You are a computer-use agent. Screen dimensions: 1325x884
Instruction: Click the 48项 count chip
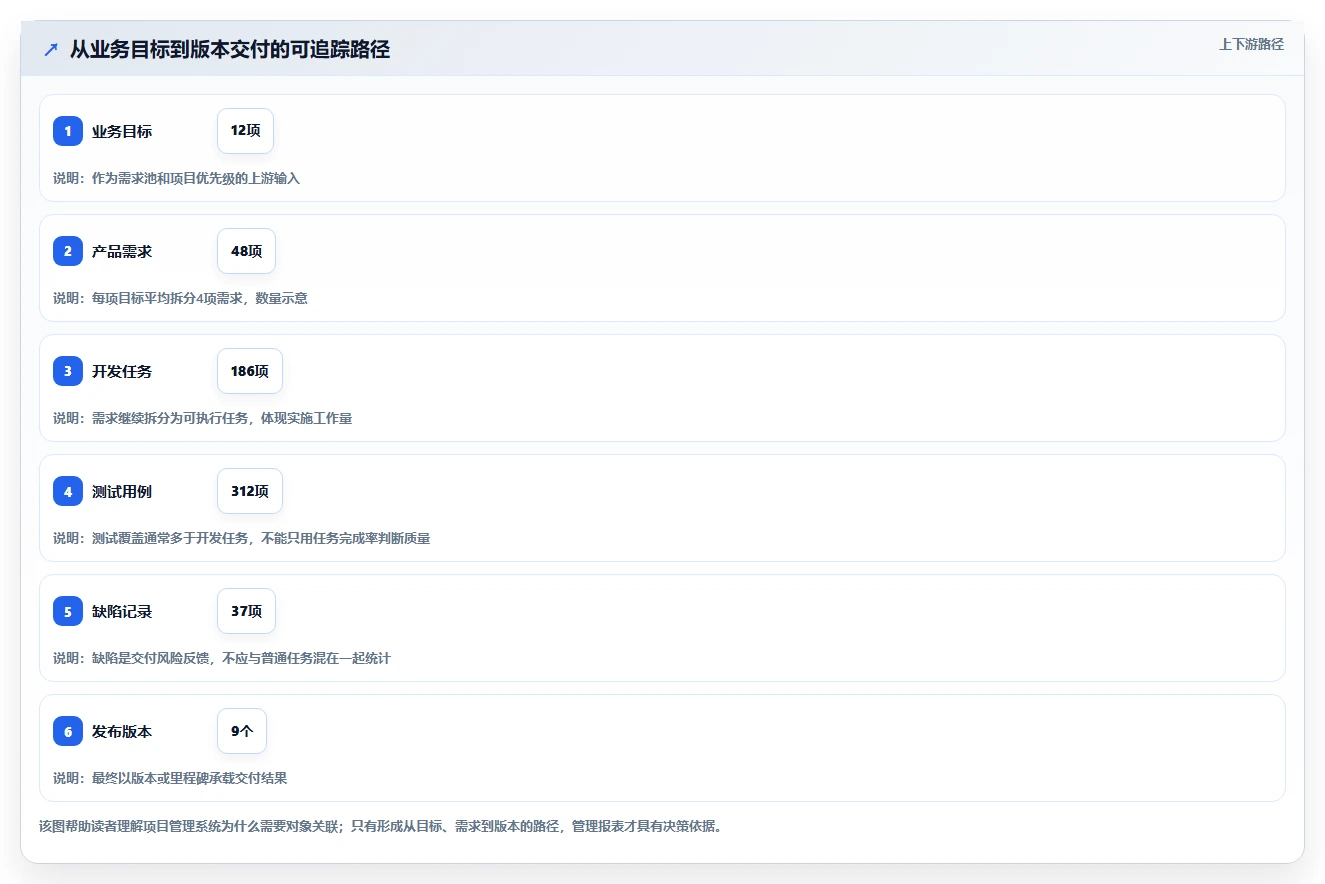coord(246,251)
